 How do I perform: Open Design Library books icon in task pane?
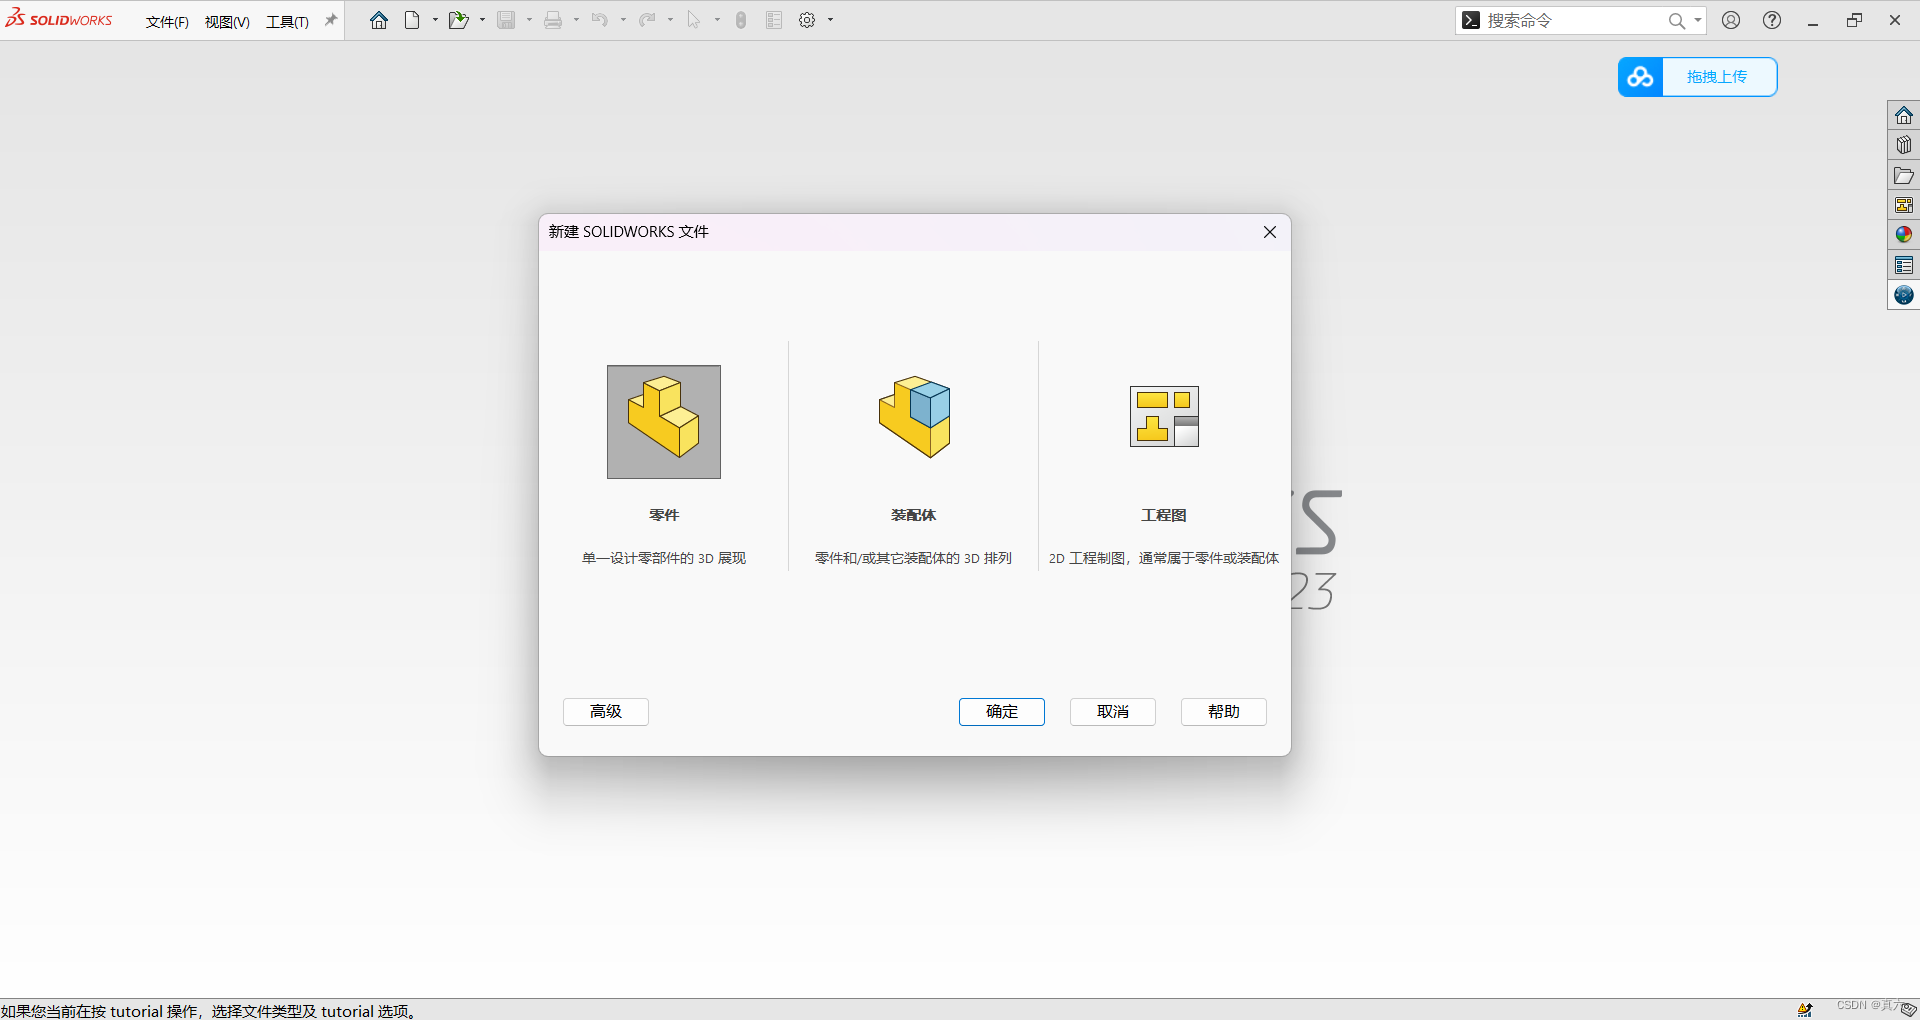[1904, 145]
